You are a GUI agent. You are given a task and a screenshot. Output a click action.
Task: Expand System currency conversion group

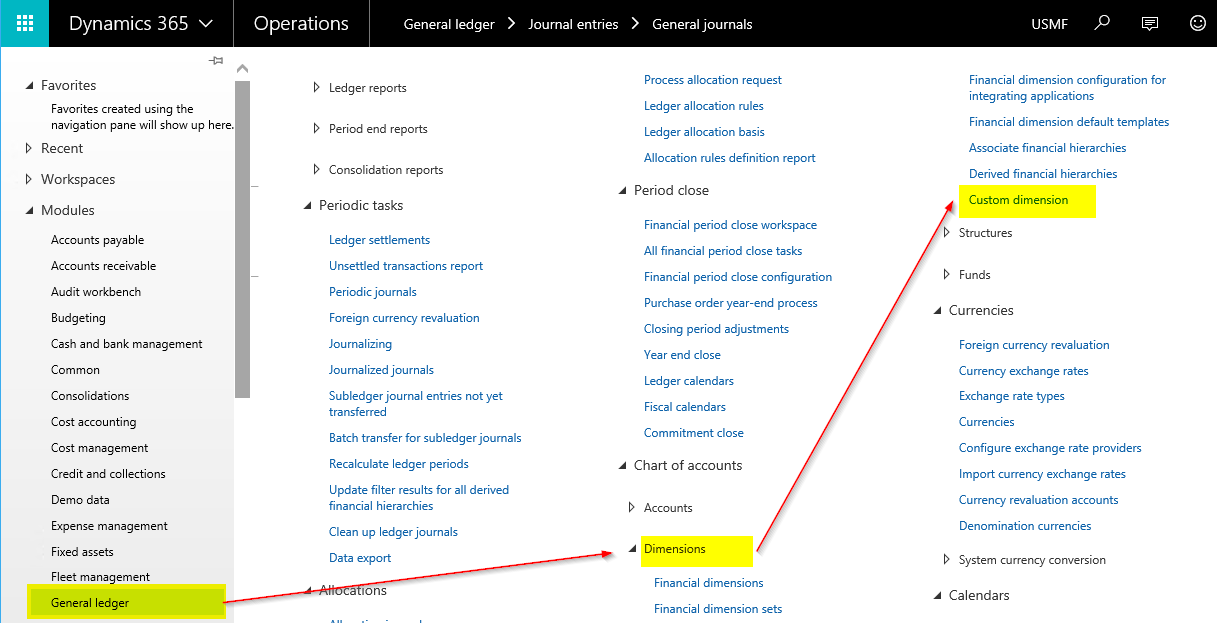[947, 560]
